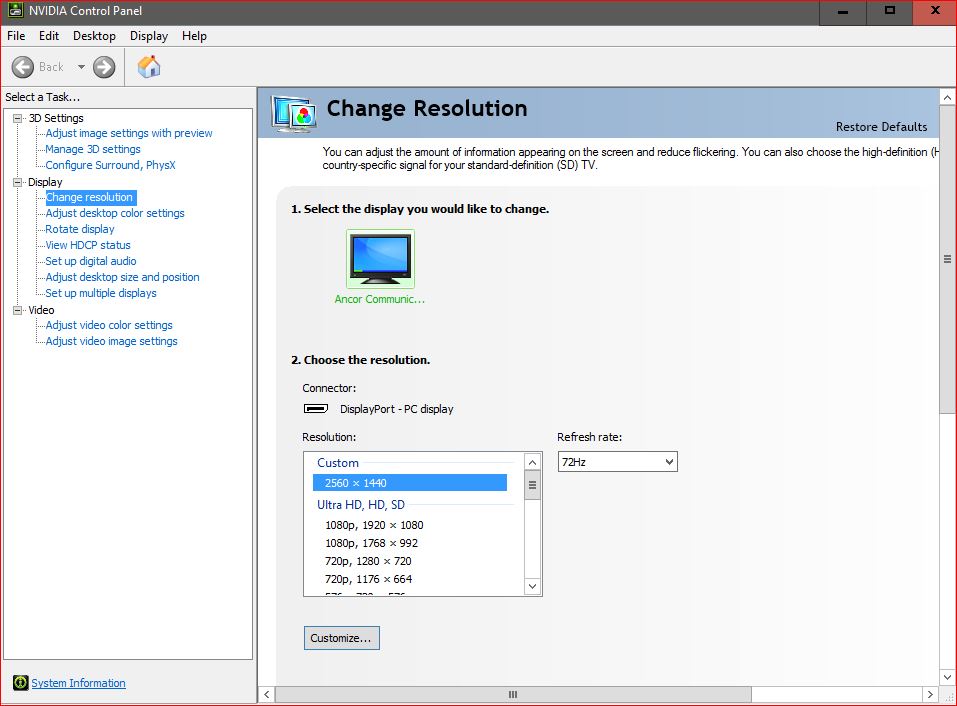Click the Customize button
957x706 pixels.
click(x=341, y=637)
